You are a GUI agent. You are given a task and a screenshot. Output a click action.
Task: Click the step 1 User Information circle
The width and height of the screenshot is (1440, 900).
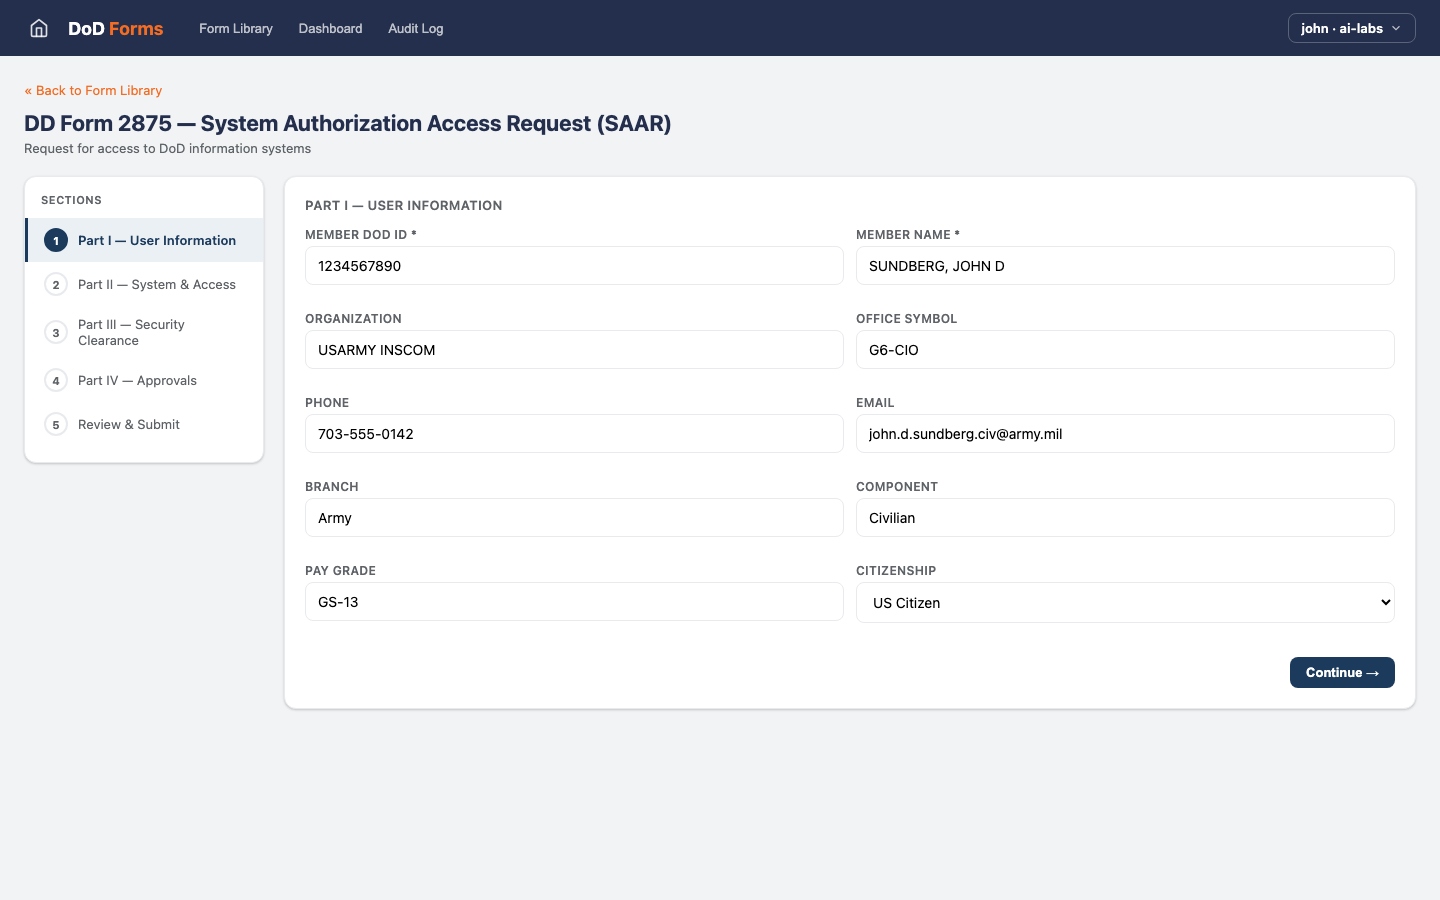(56, 241)
